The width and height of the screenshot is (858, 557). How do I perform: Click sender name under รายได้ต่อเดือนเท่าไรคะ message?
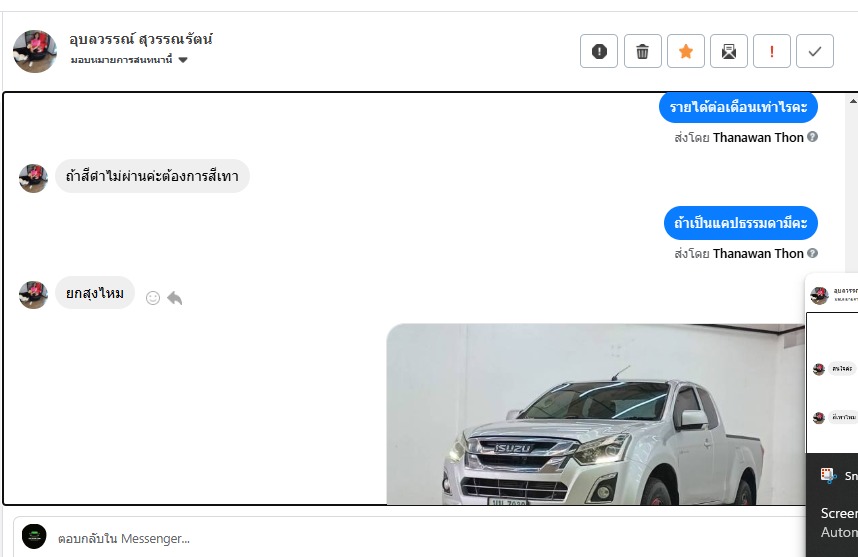(758, 137)
